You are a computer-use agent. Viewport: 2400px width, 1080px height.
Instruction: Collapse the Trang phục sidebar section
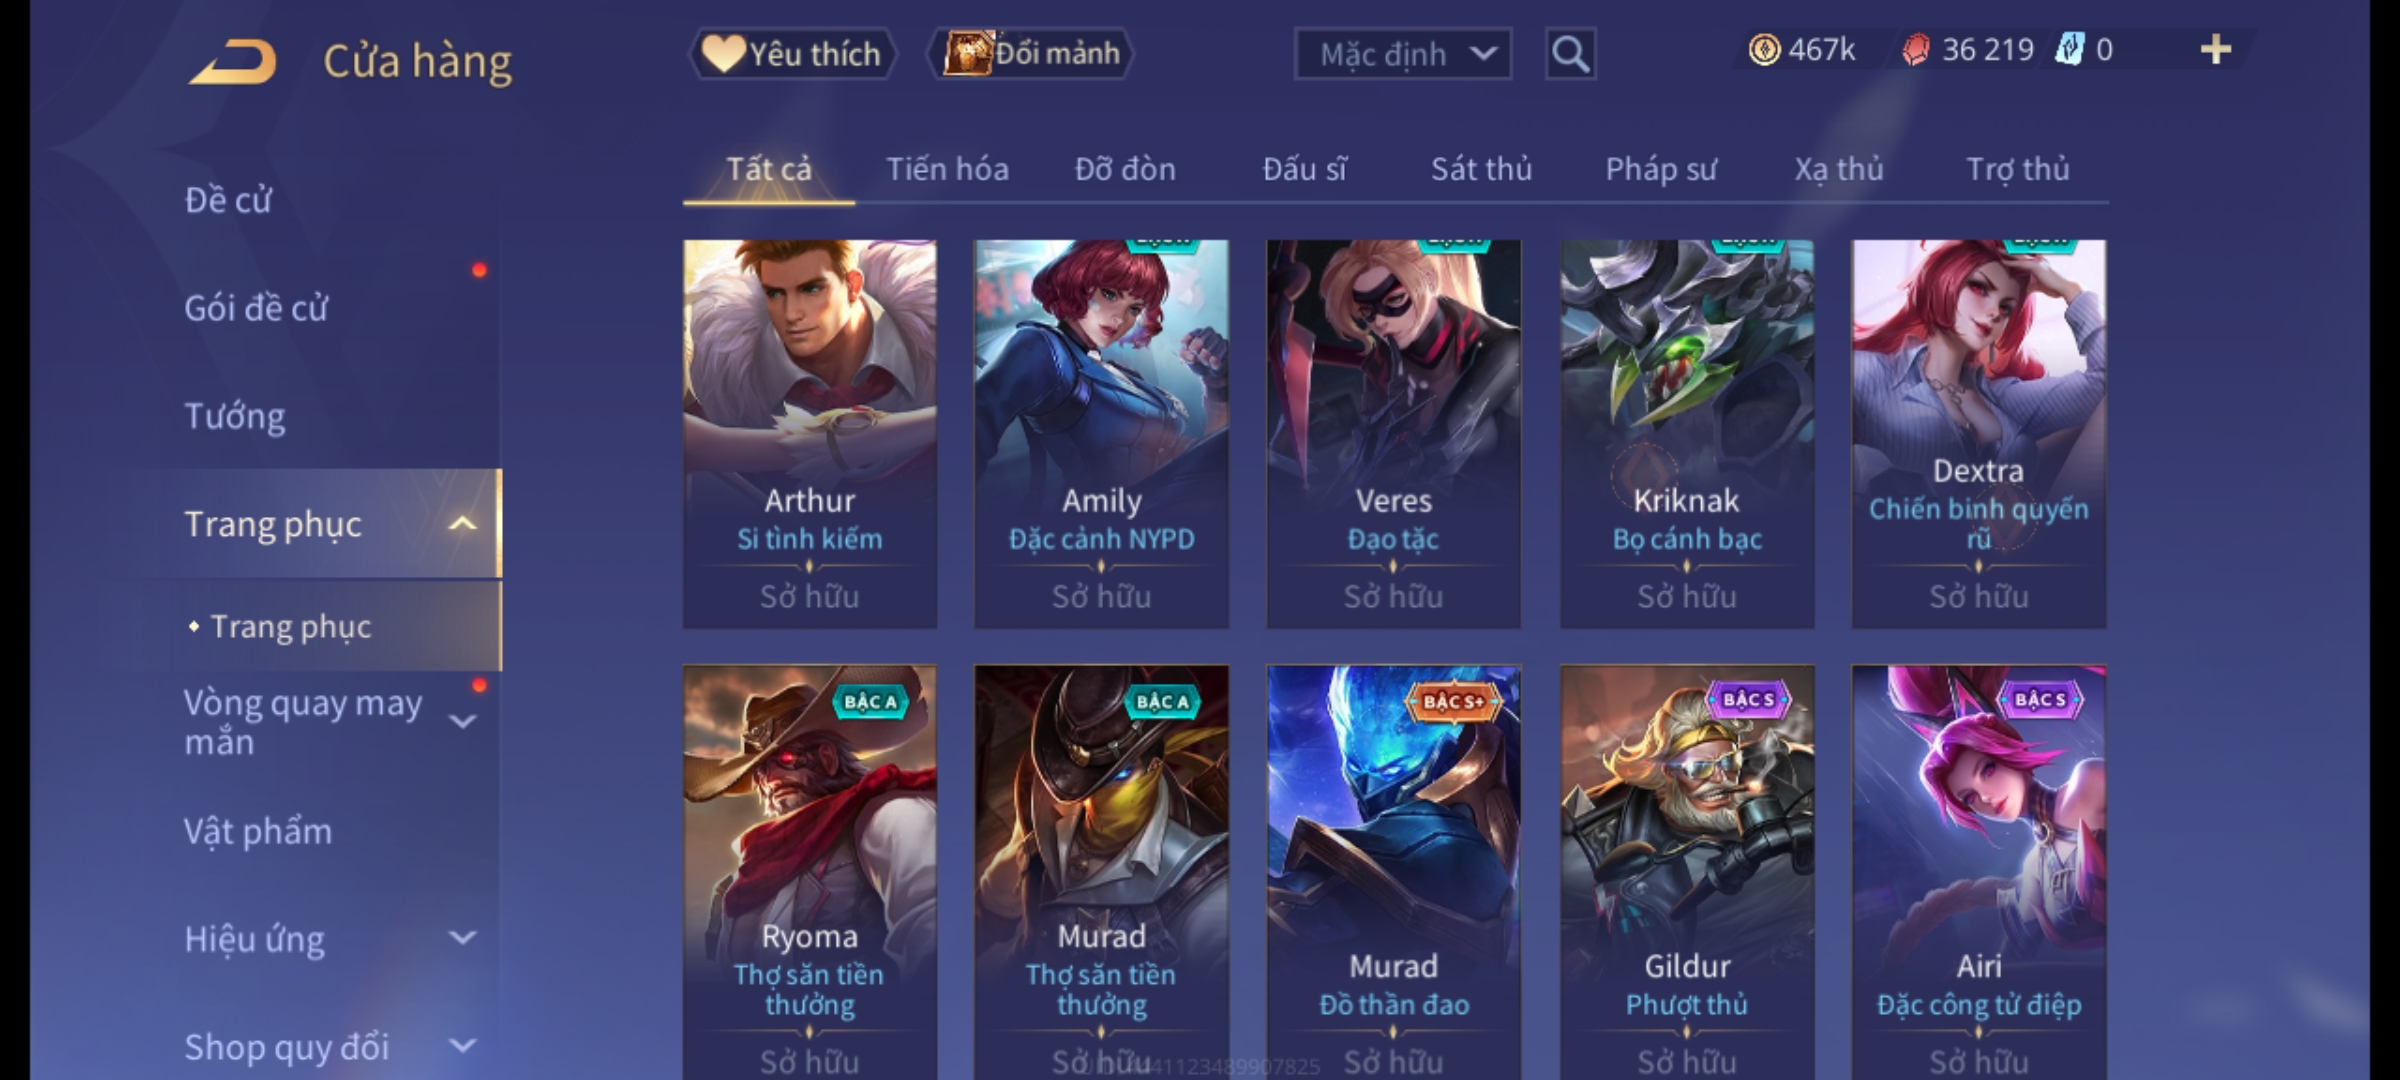coord(462,524)
